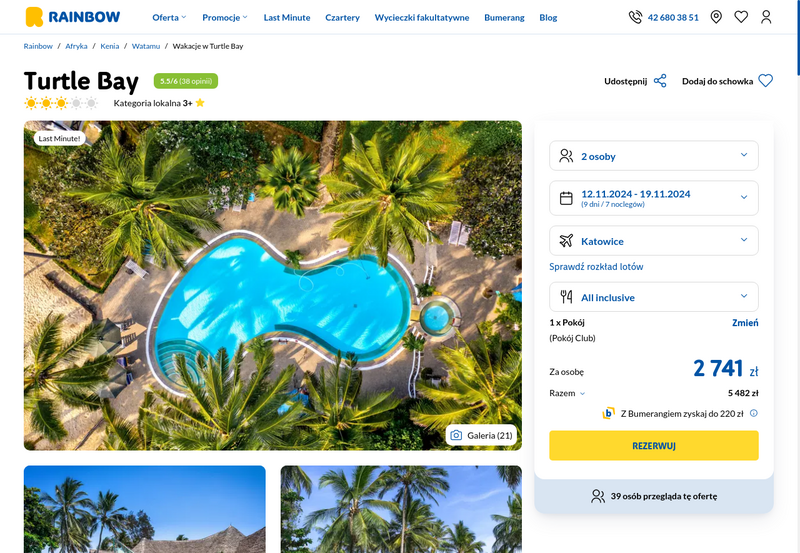Click Zmień to change the room
Image resolution: width=800 pixels, height=553 pixels.
pyautogui.click(x=745, y=322)
